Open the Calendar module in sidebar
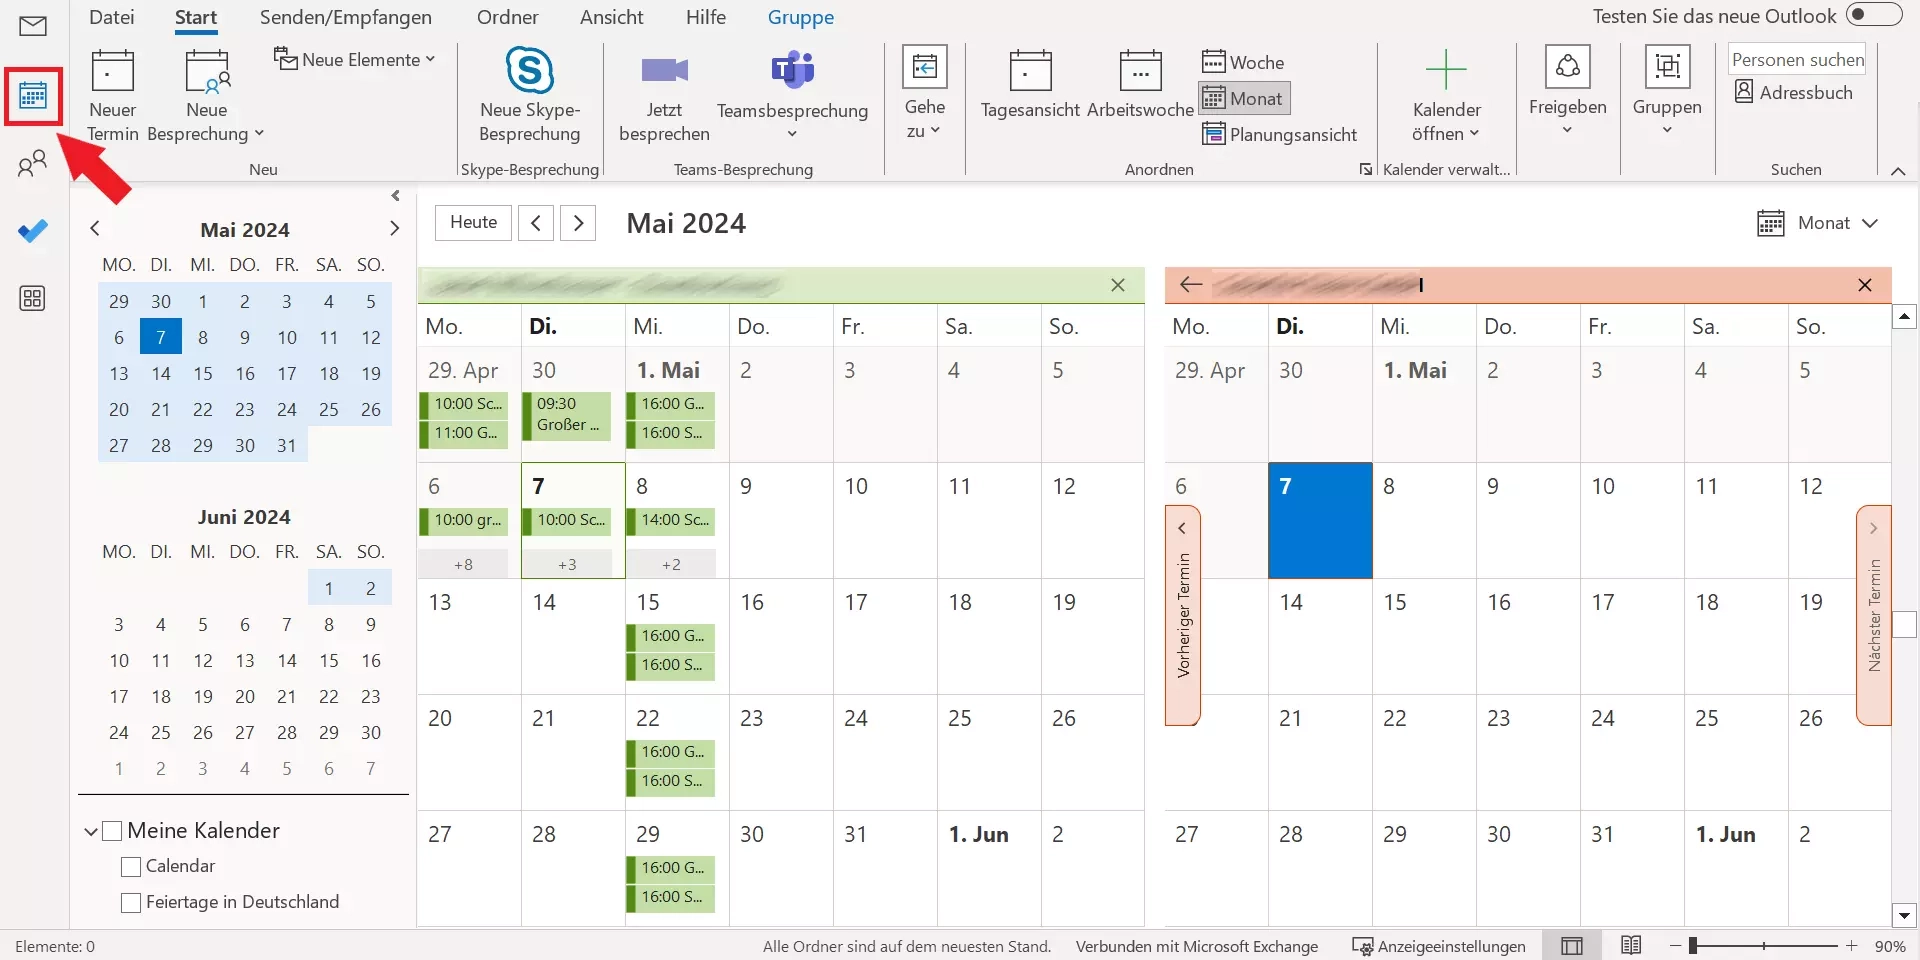This screenshot has height=960, width=1920. pos(33,96)
